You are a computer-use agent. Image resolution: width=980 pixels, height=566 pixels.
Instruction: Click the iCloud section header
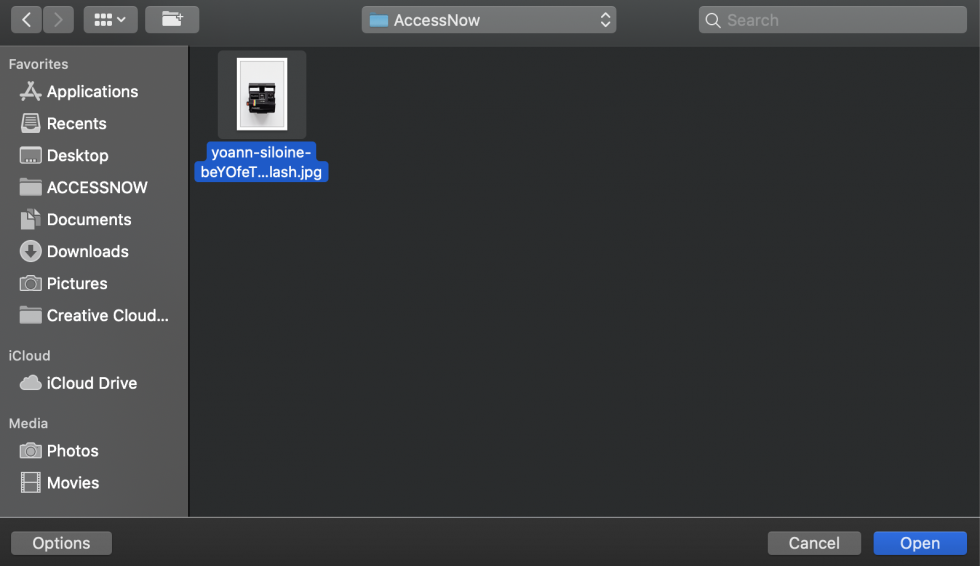(29, 355)
